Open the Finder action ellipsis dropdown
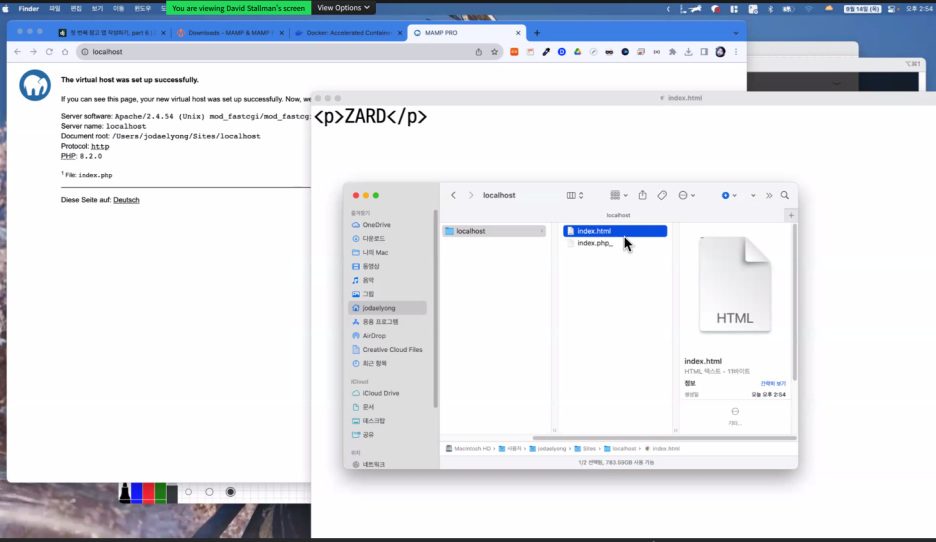The image size is (936, 542). point(686,195)
